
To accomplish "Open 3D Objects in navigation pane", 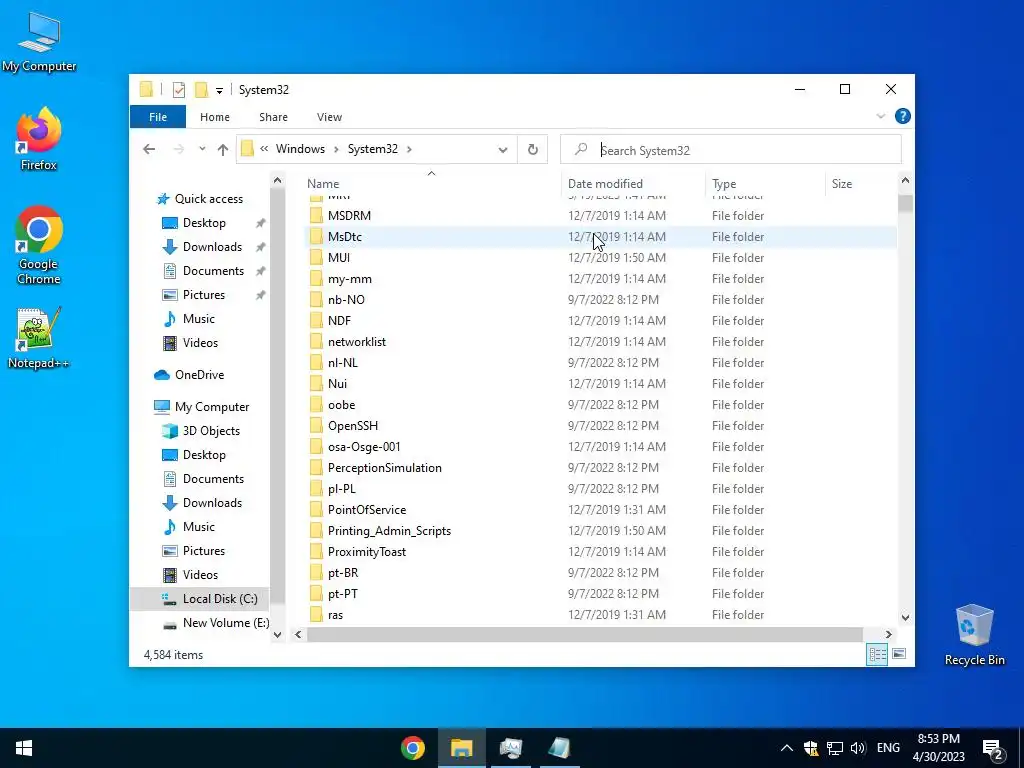I will click(x=201, y=431).
